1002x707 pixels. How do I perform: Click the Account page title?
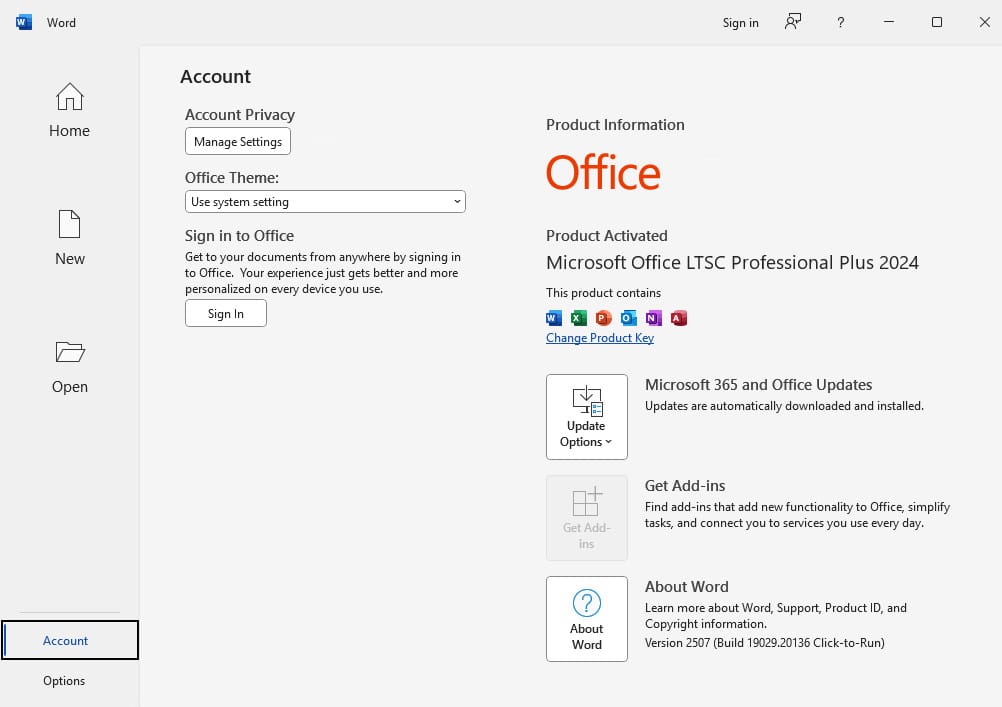215,77
